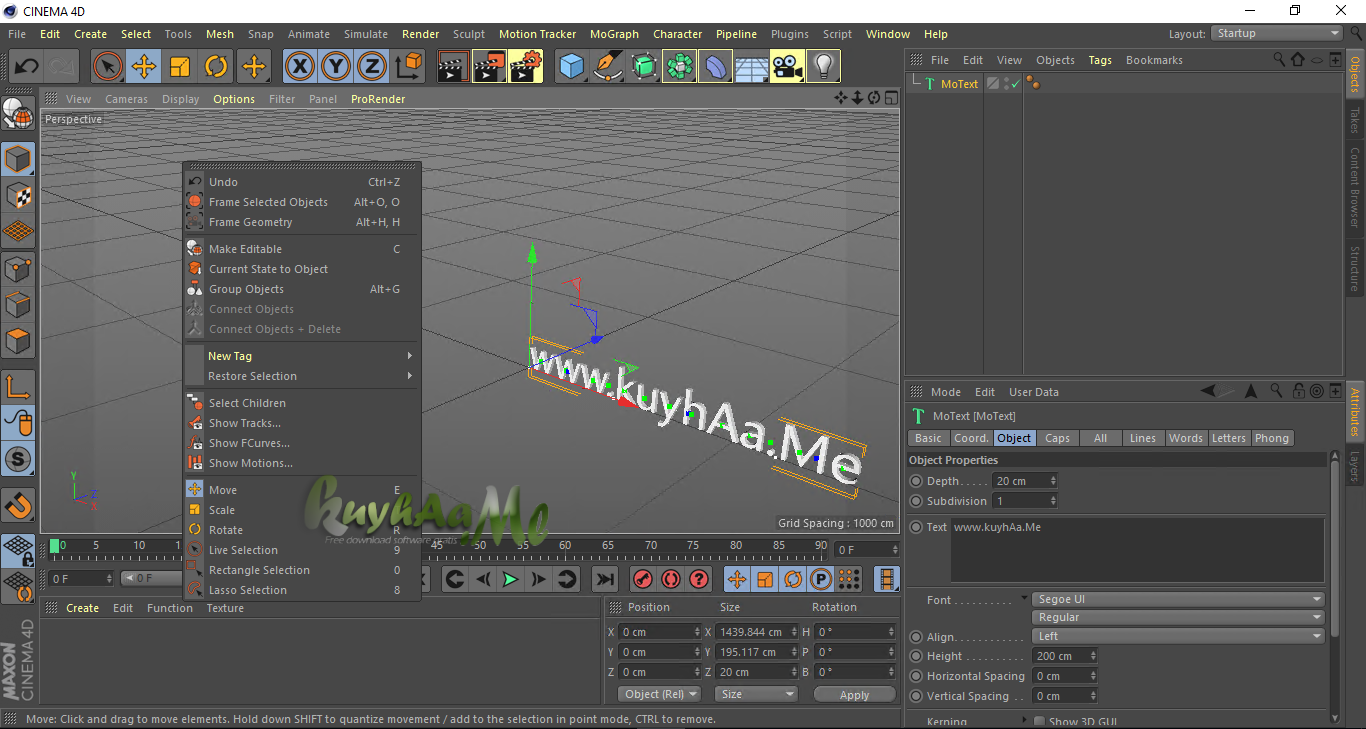This screenshot has height=729, width=1366.
Task: Click the Undo arrow in the top toolbar
Action: click(27, 67)
